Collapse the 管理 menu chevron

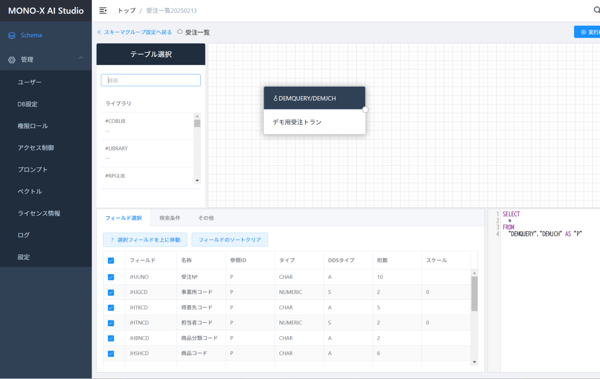pos(81,58)
